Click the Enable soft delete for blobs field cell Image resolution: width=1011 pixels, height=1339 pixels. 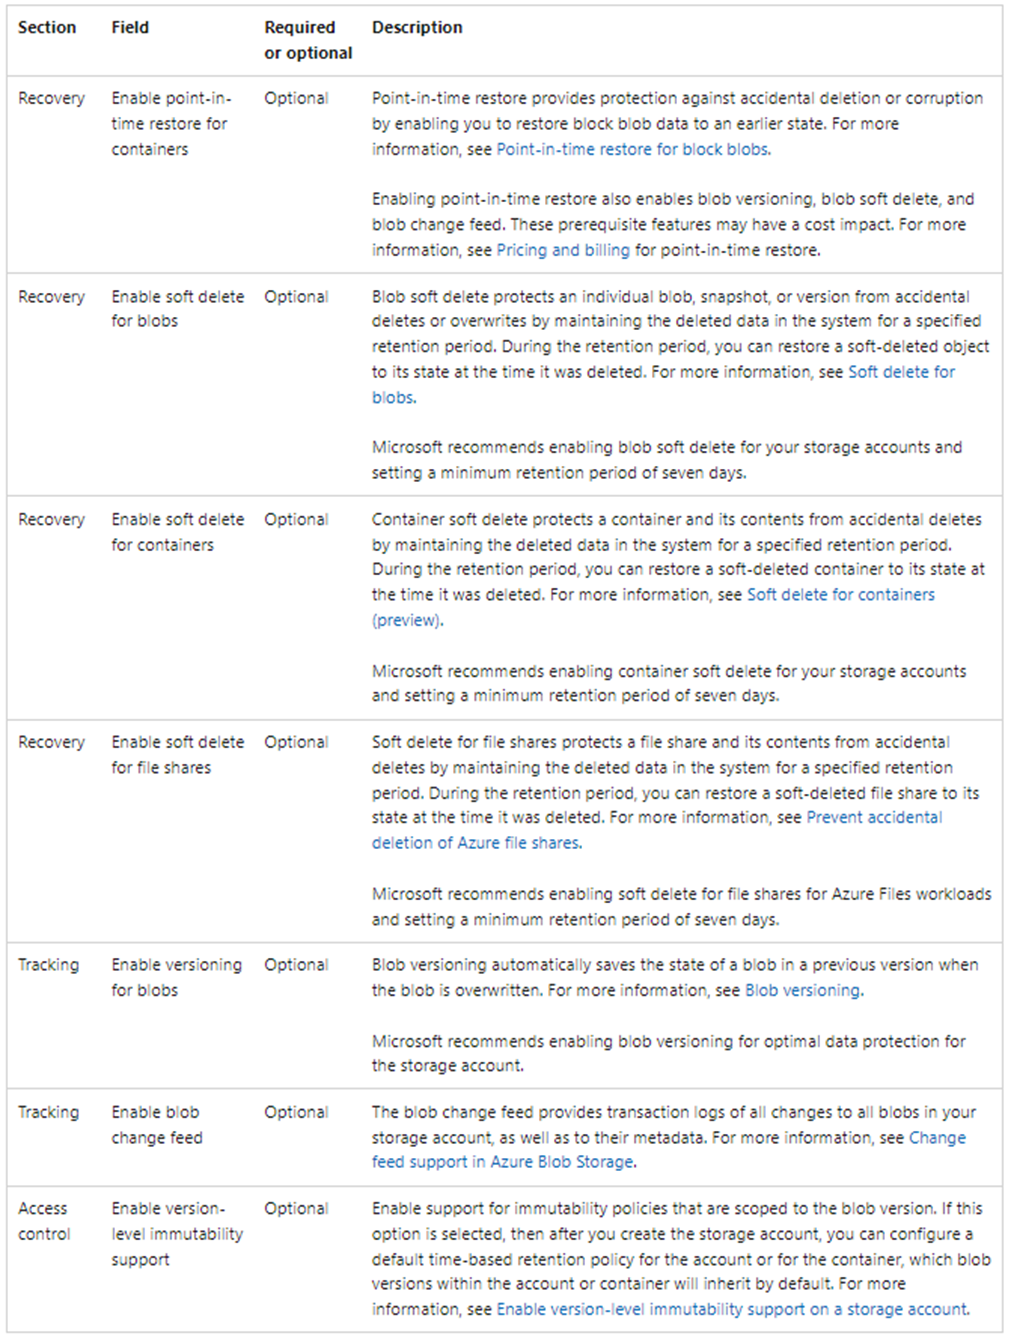pyautogui.click(x=177, y=309)
